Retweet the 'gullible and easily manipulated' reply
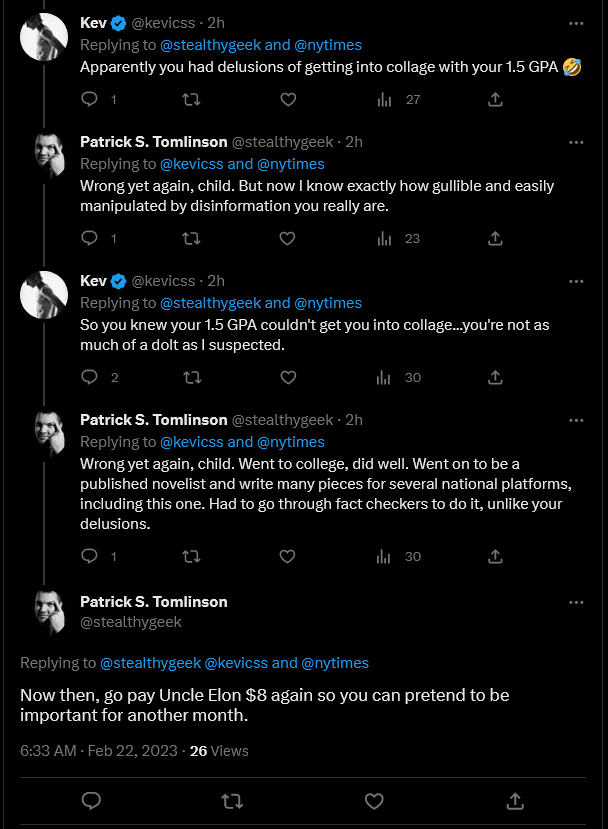Screen dimensions: 608x829 [191, 238]
